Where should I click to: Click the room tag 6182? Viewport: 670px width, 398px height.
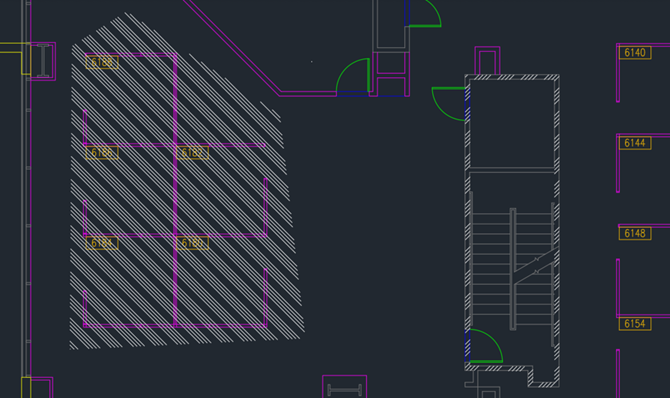pyautogui.click(x=192, y=153)
